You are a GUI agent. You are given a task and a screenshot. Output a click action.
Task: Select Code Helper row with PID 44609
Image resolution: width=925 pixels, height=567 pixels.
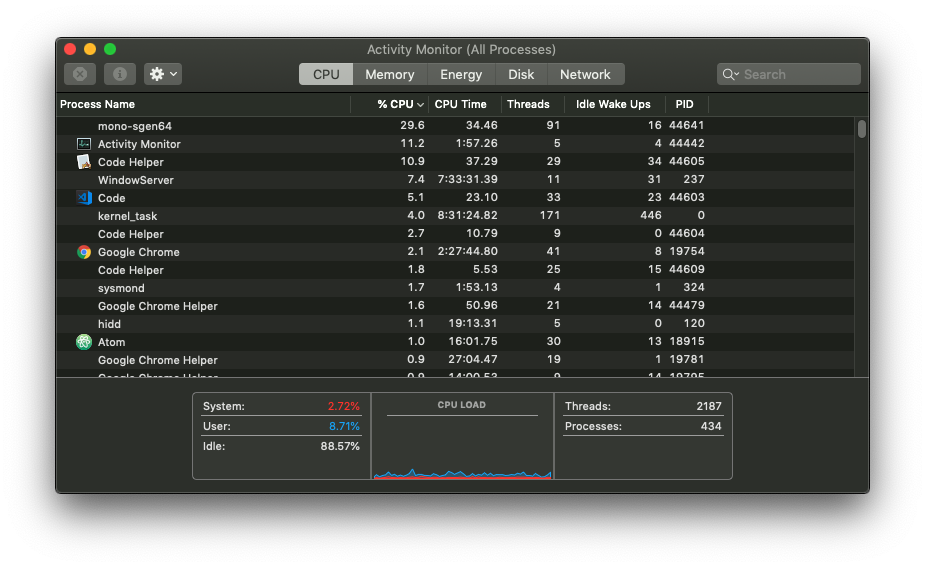click(455, 270)
